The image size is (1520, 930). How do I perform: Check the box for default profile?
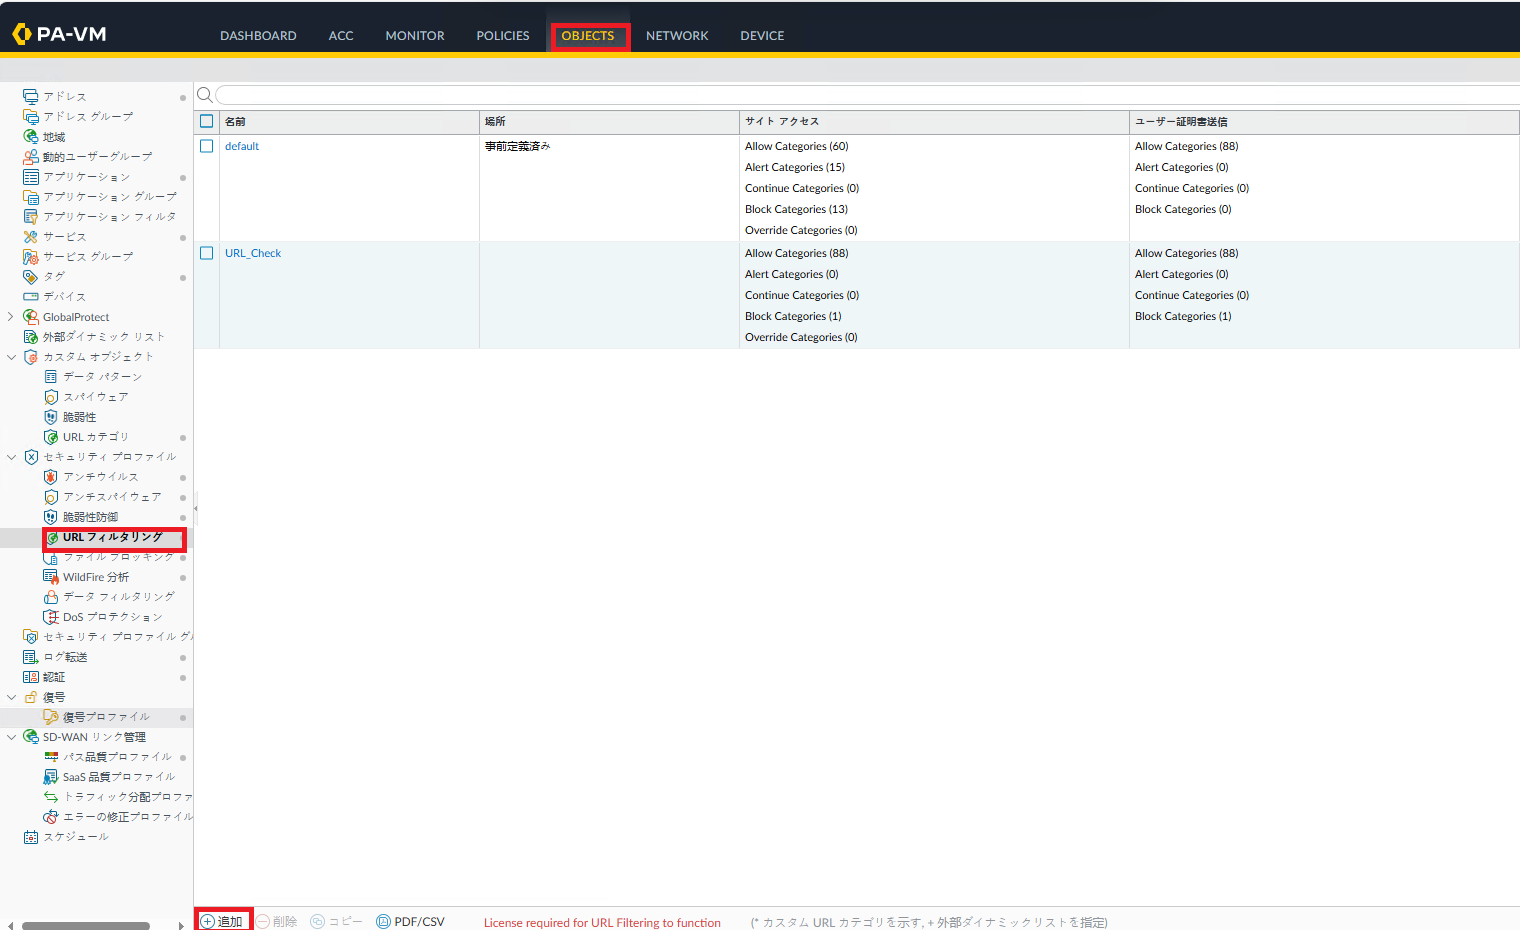point(207,146)
